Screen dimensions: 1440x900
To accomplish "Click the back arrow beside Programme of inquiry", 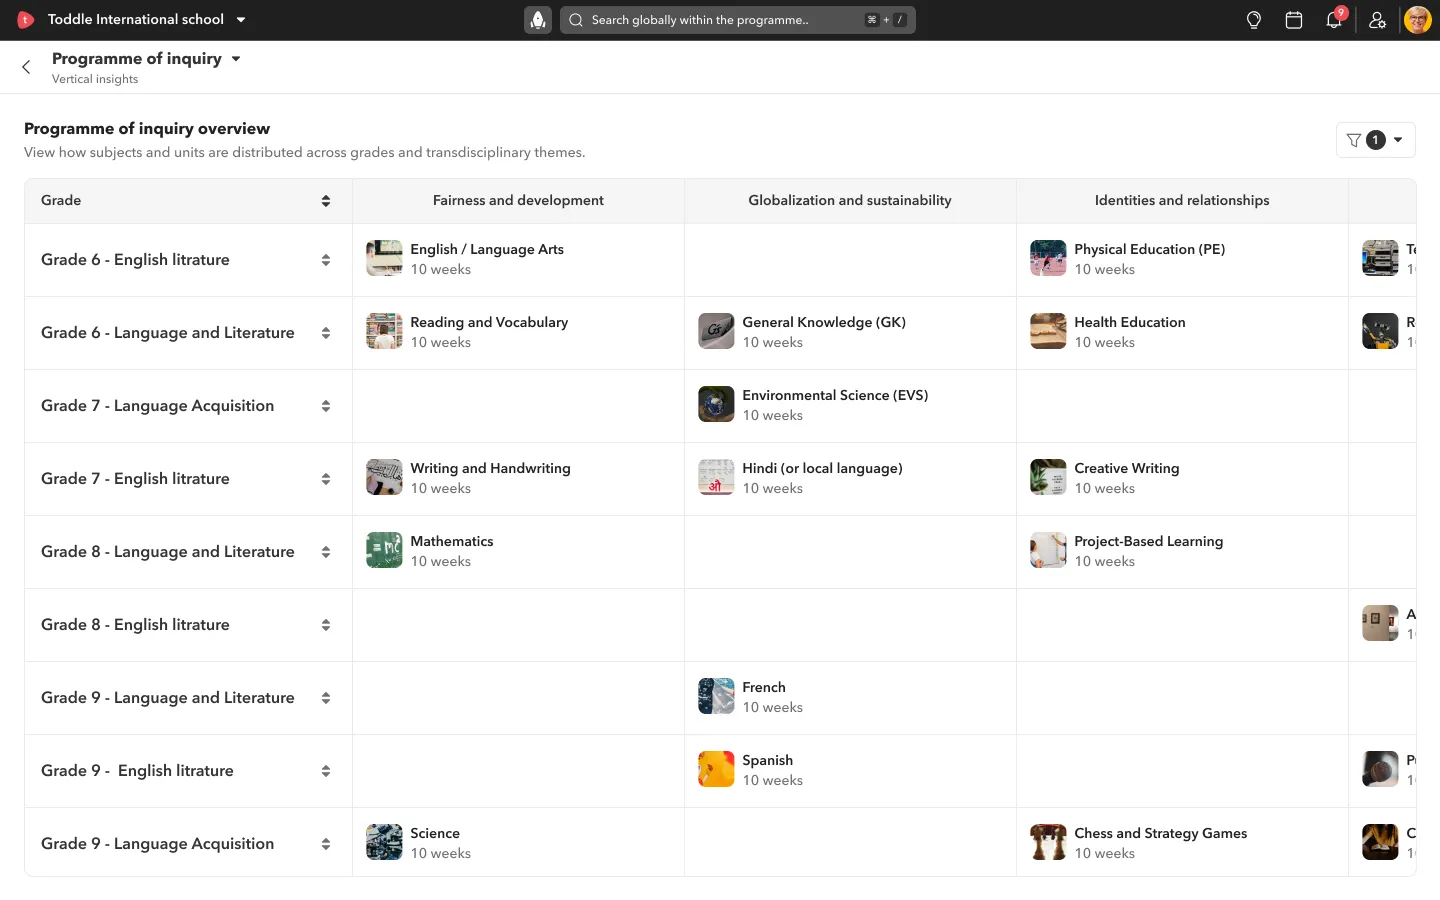I will pyautogui.click(x=26, y=67).
